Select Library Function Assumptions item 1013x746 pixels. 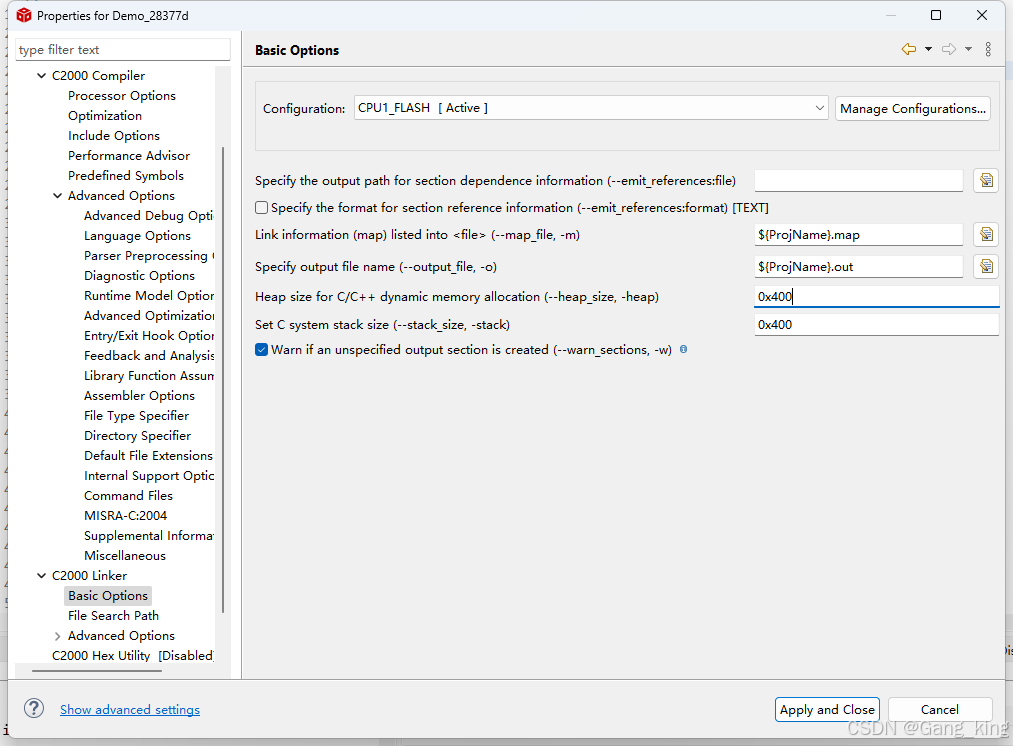(149, 376)
